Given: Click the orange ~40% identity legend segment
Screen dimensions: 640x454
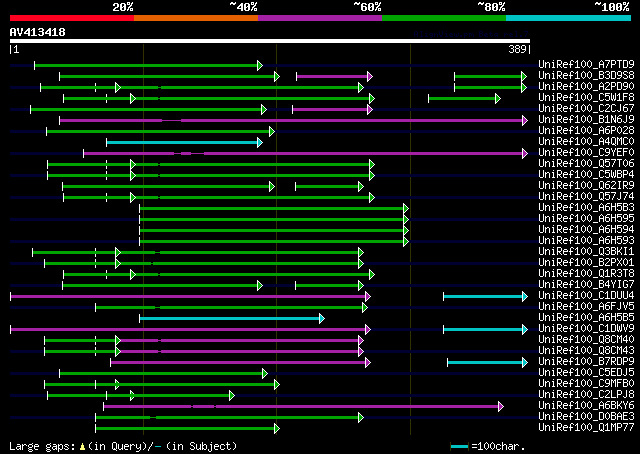Looking at the screenshot, I should 196,18.
